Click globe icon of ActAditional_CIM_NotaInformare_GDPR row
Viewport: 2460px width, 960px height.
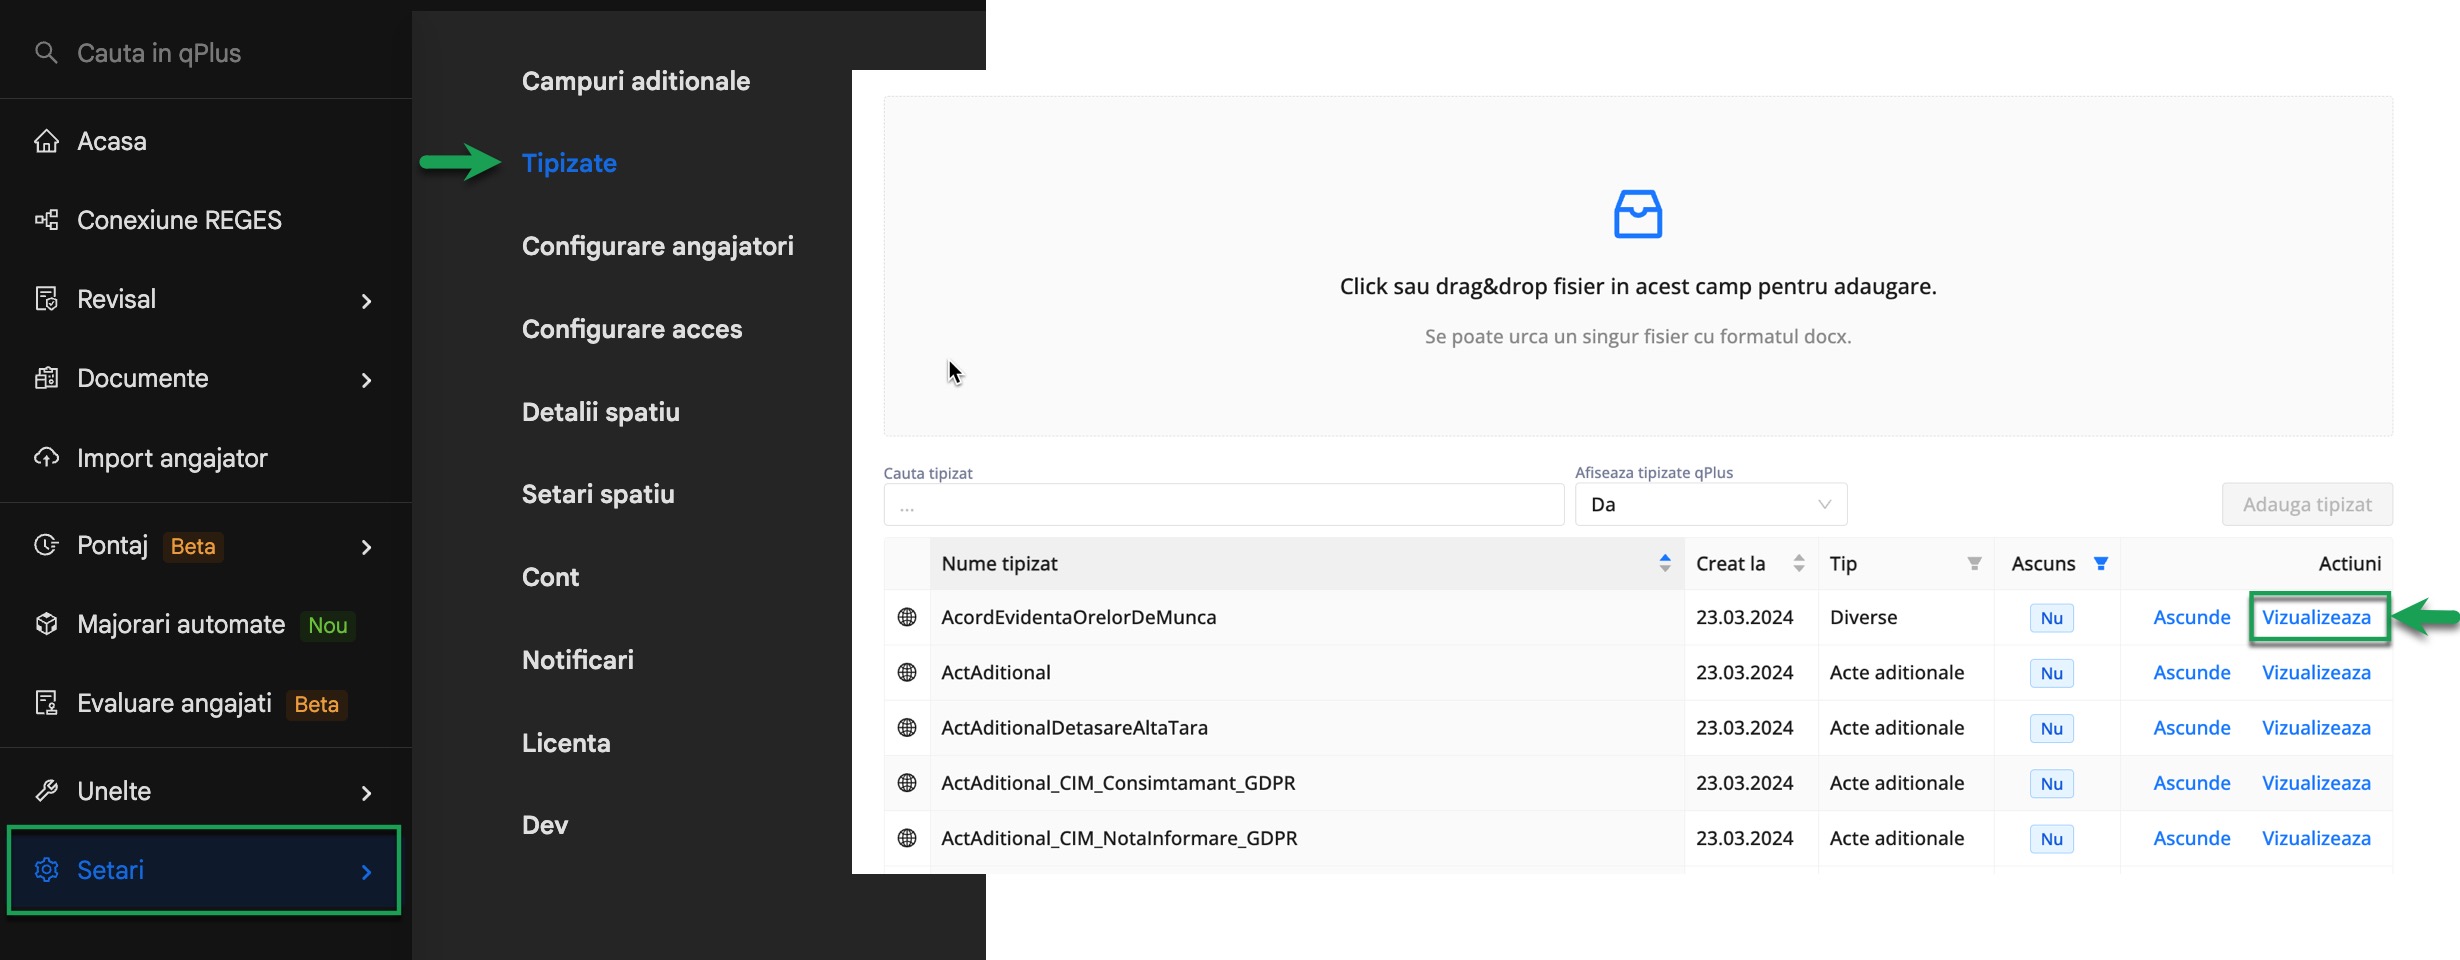[x=907, y=838]
